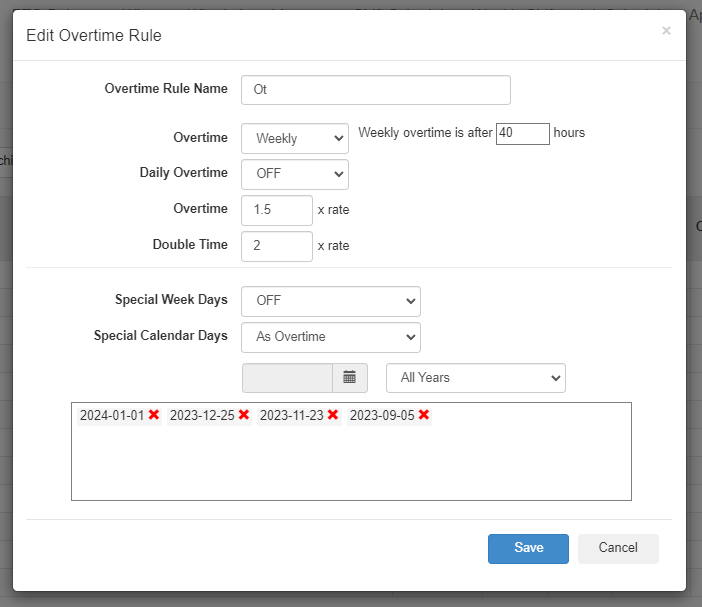Open the calendar date picker icon
This screenshot has height=607, width=702.
click(350, 377)
